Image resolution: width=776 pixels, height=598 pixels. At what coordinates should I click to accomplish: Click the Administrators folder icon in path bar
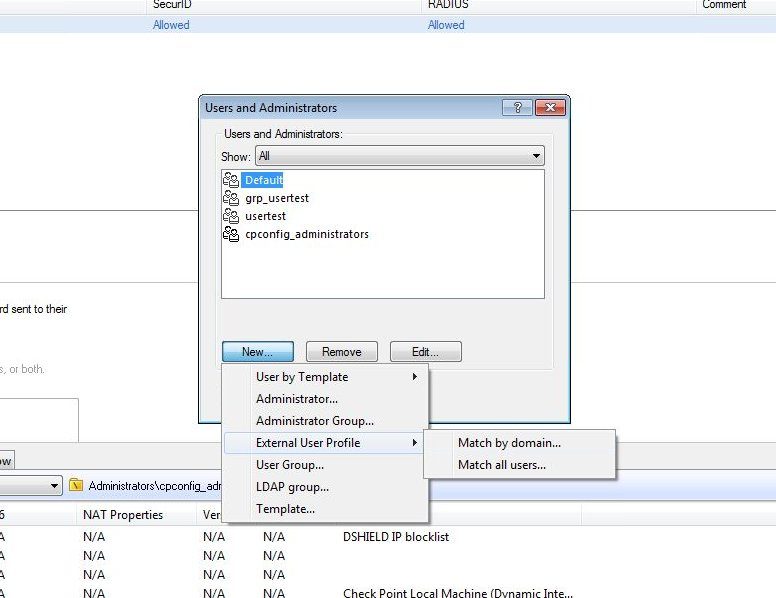[76, 486]
